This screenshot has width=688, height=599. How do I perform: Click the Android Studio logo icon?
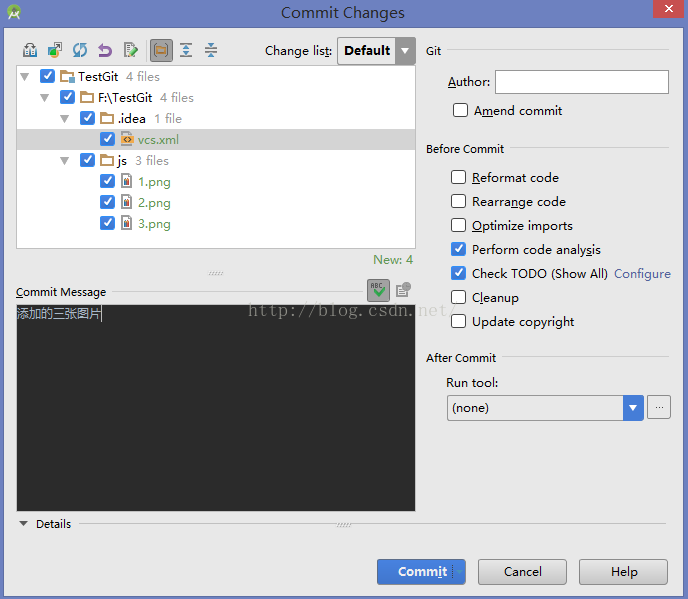[14, 12]
